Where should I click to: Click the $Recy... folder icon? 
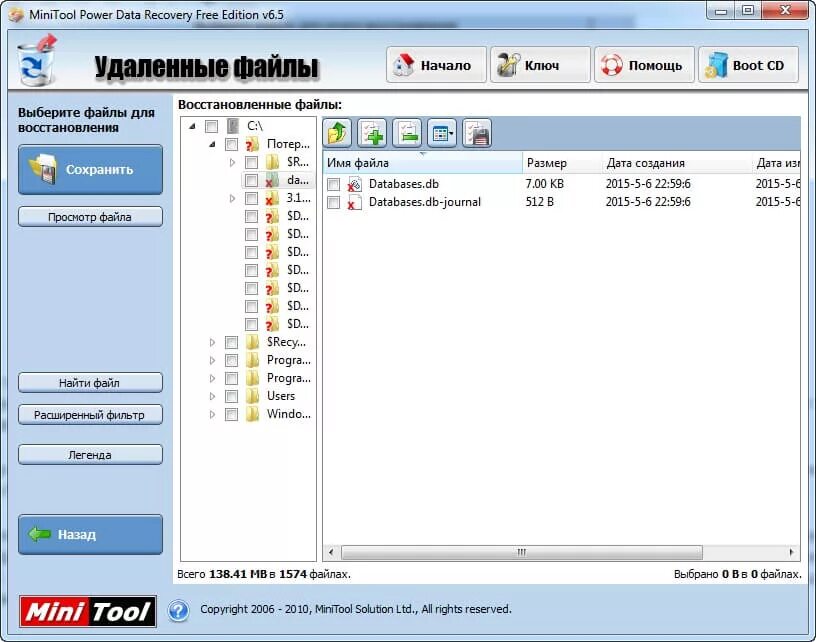pyautogui.click(x=252, y=342)
